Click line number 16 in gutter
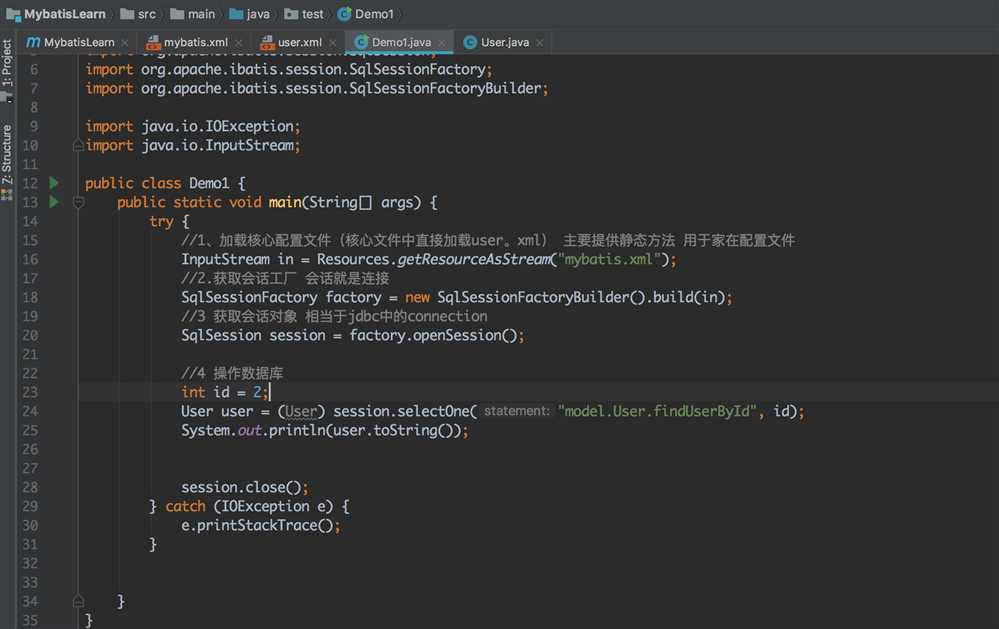This screenshot has height=629, width=999. [30, 259]
